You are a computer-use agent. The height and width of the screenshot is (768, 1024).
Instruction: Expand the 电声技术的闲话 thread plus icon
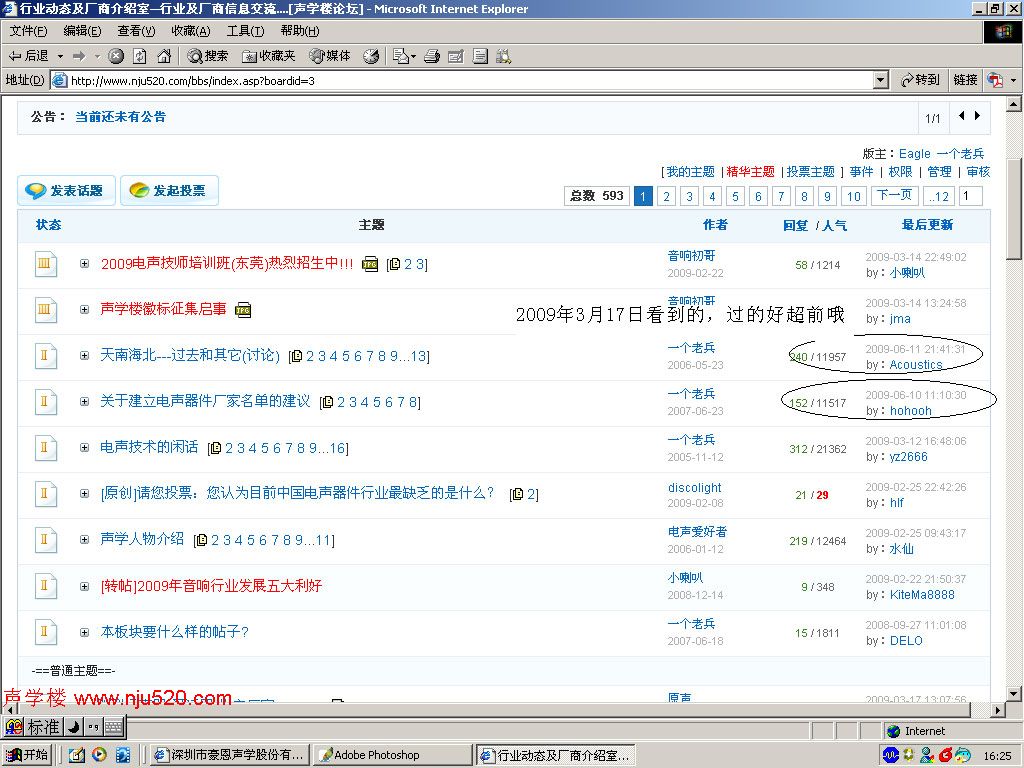coord(85,448)
